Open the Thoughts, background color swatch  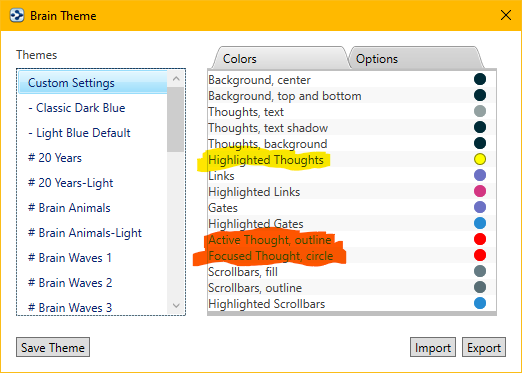click(480, 143)
